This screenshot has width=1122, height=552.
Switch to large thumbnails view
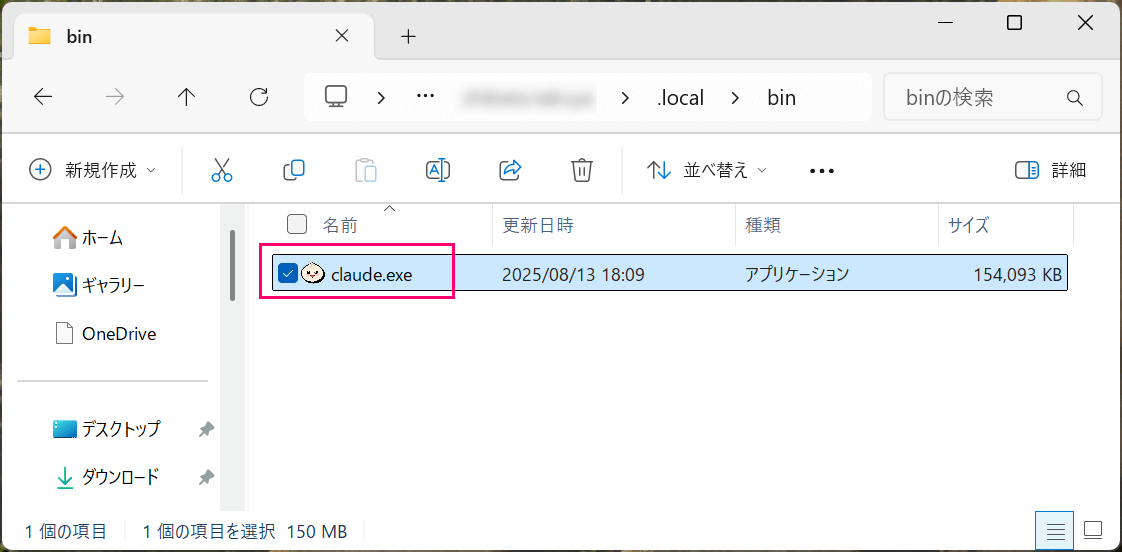pyautogui.click(x=1093, y=531)
